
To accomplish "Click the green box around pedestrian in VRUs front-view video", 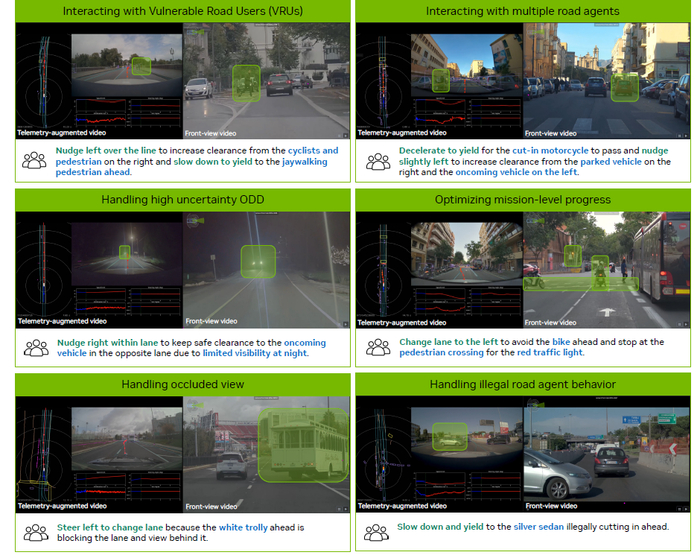I will click(245, 82).
